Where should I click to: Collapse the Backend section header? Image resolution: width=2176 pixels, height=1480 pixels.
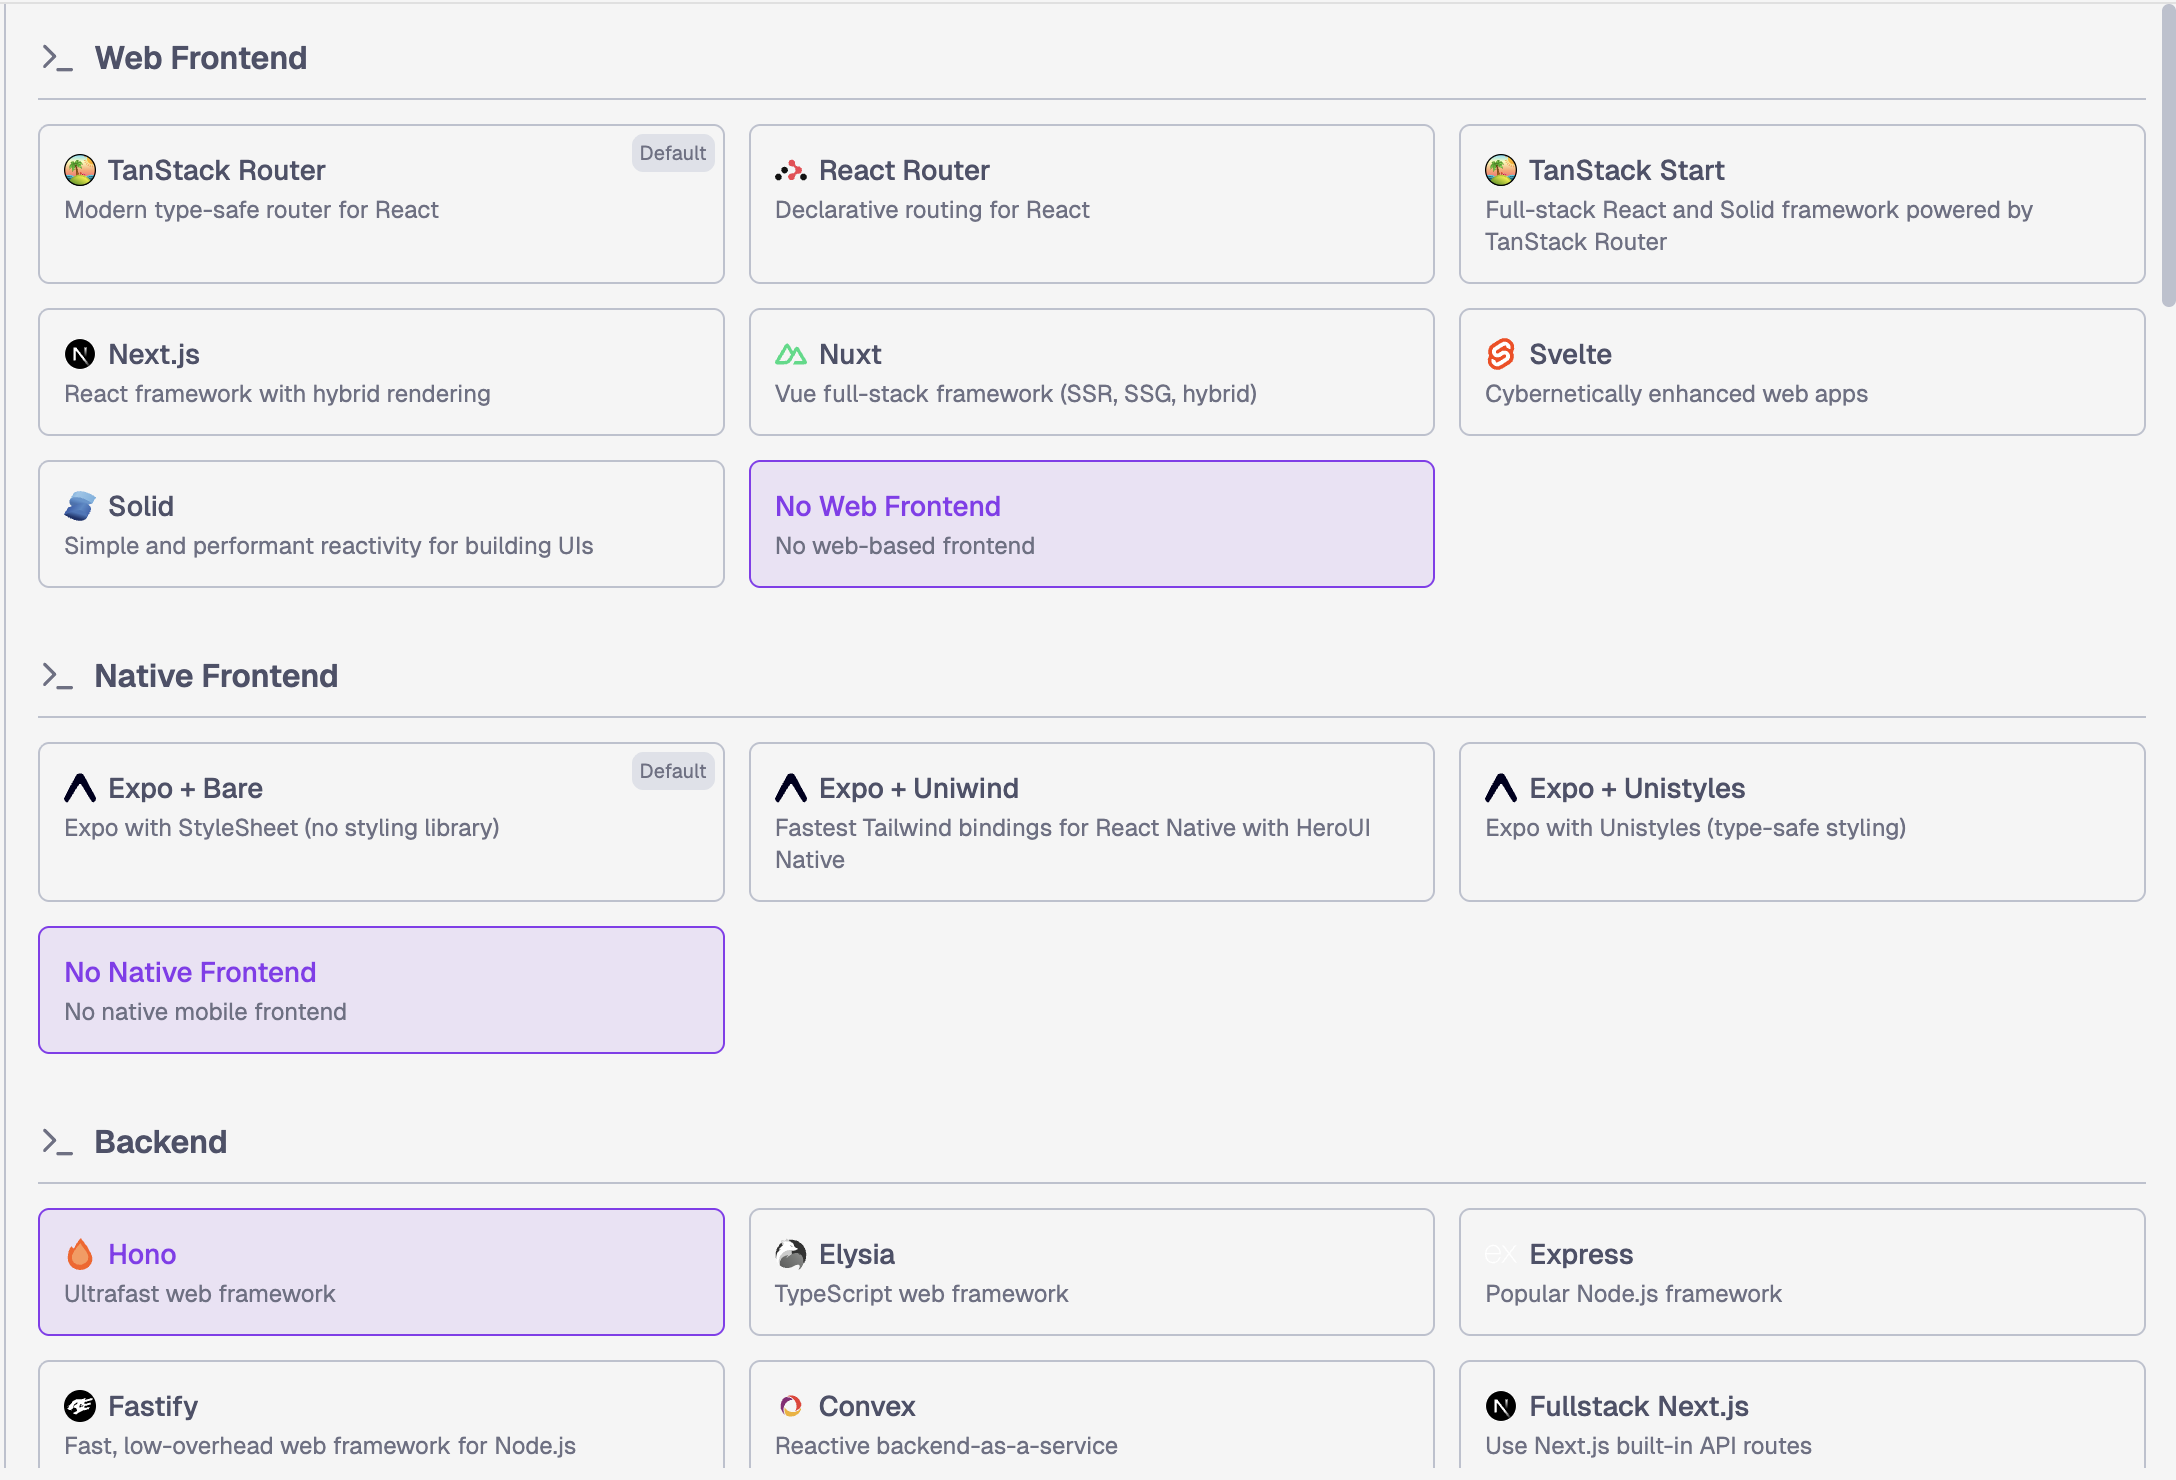160,1142
